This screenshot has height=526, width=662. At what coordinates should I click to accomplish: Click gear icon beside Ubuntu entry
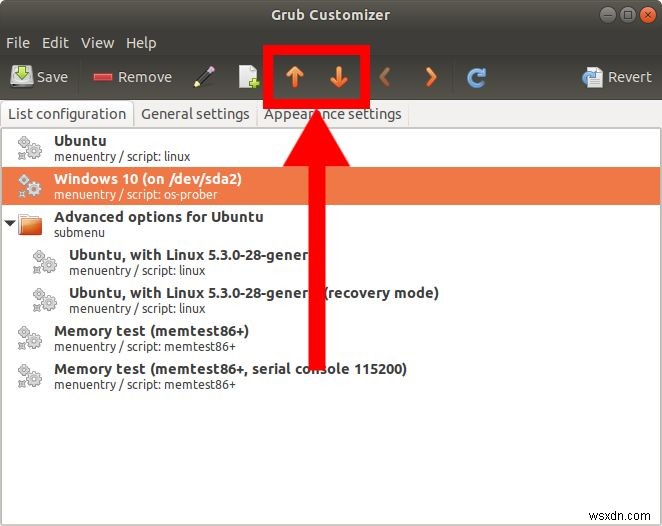[x=30, y=148]
